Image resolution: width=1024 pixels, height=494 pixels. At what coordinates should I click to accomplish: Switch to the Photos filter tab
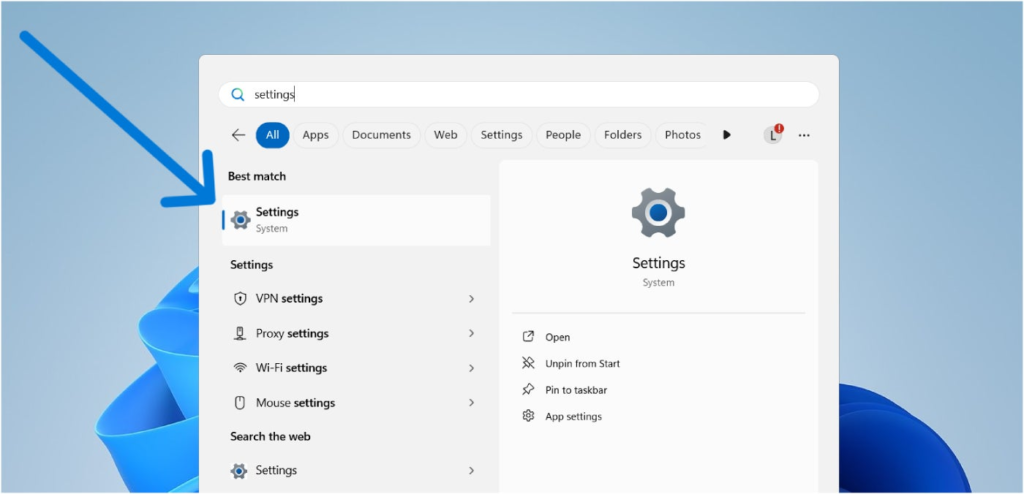click(682, 135)
